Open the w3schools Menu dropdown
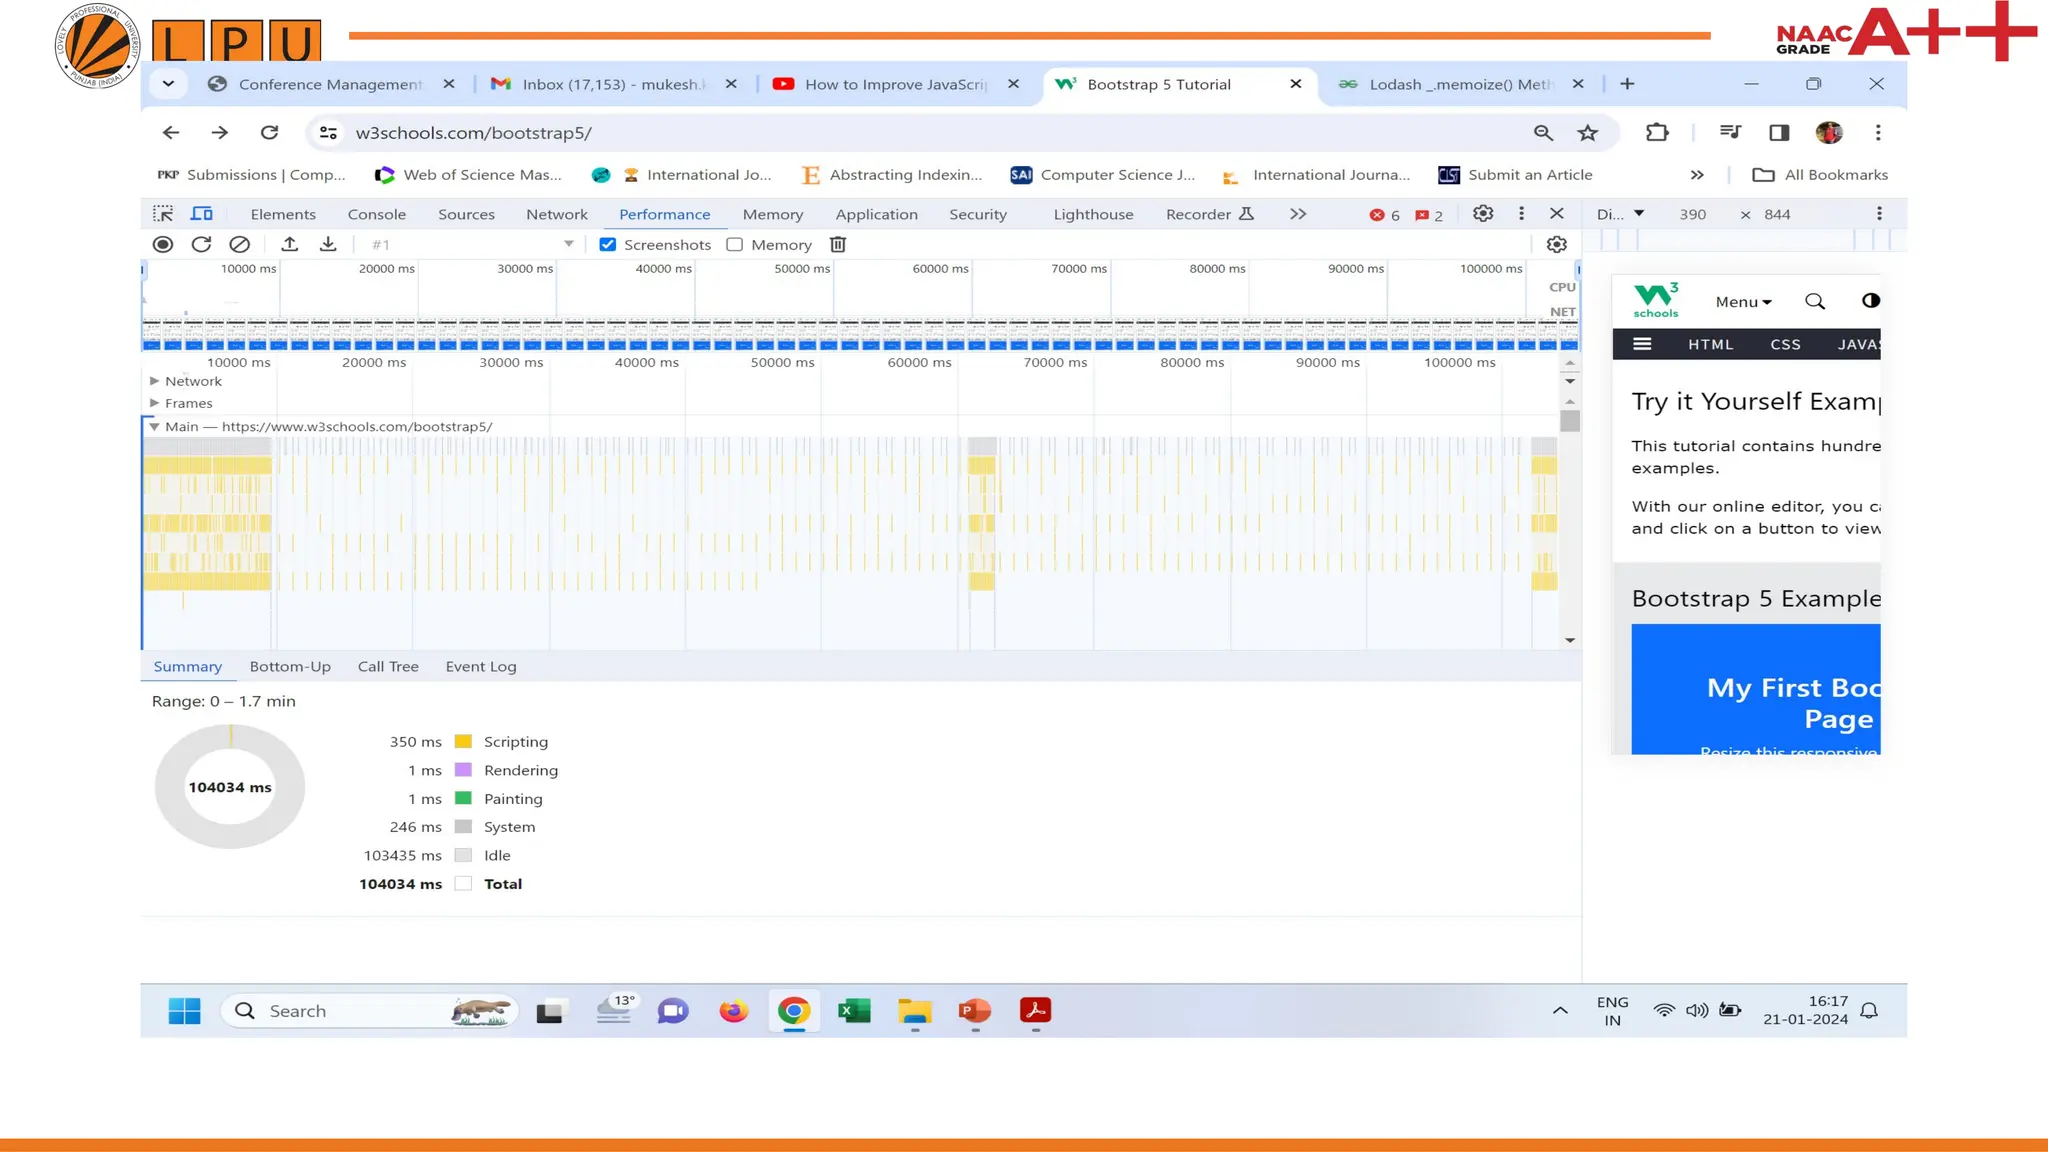This screenshot has width=2048, height=1152. click(1743, 302)
